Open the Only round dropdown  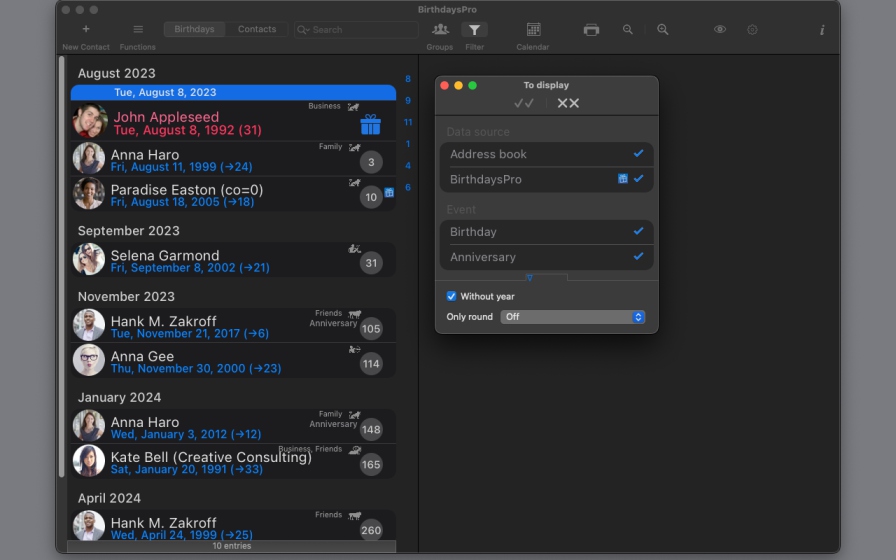click(573, 317)
